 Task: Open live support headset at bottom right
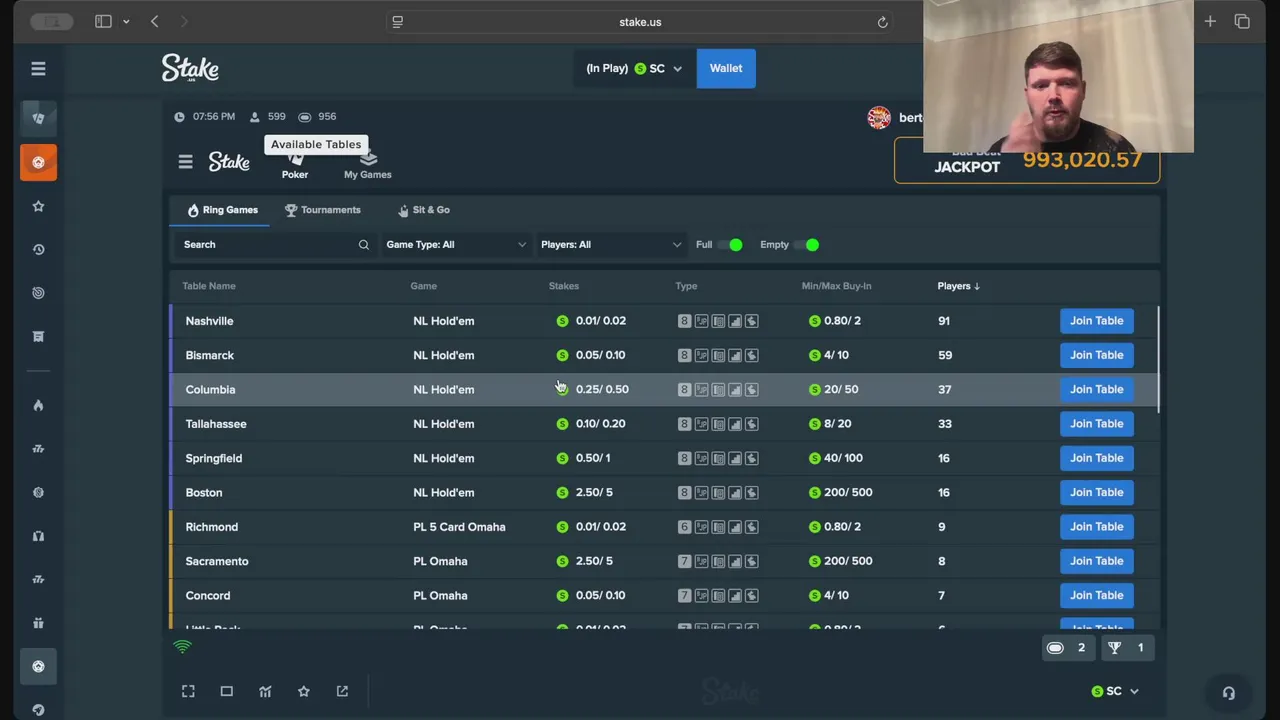tap(1228, 693)
